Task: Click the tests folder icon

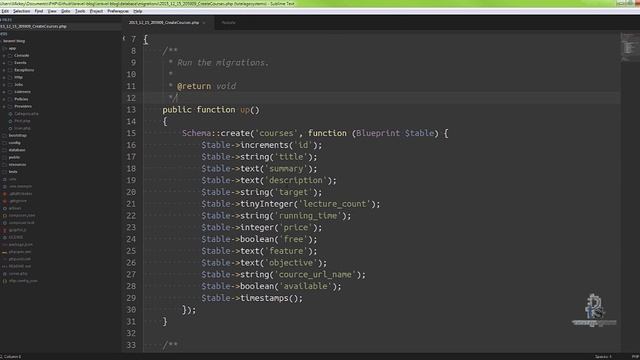Action: pyautogui.click(x=5, y=172)
